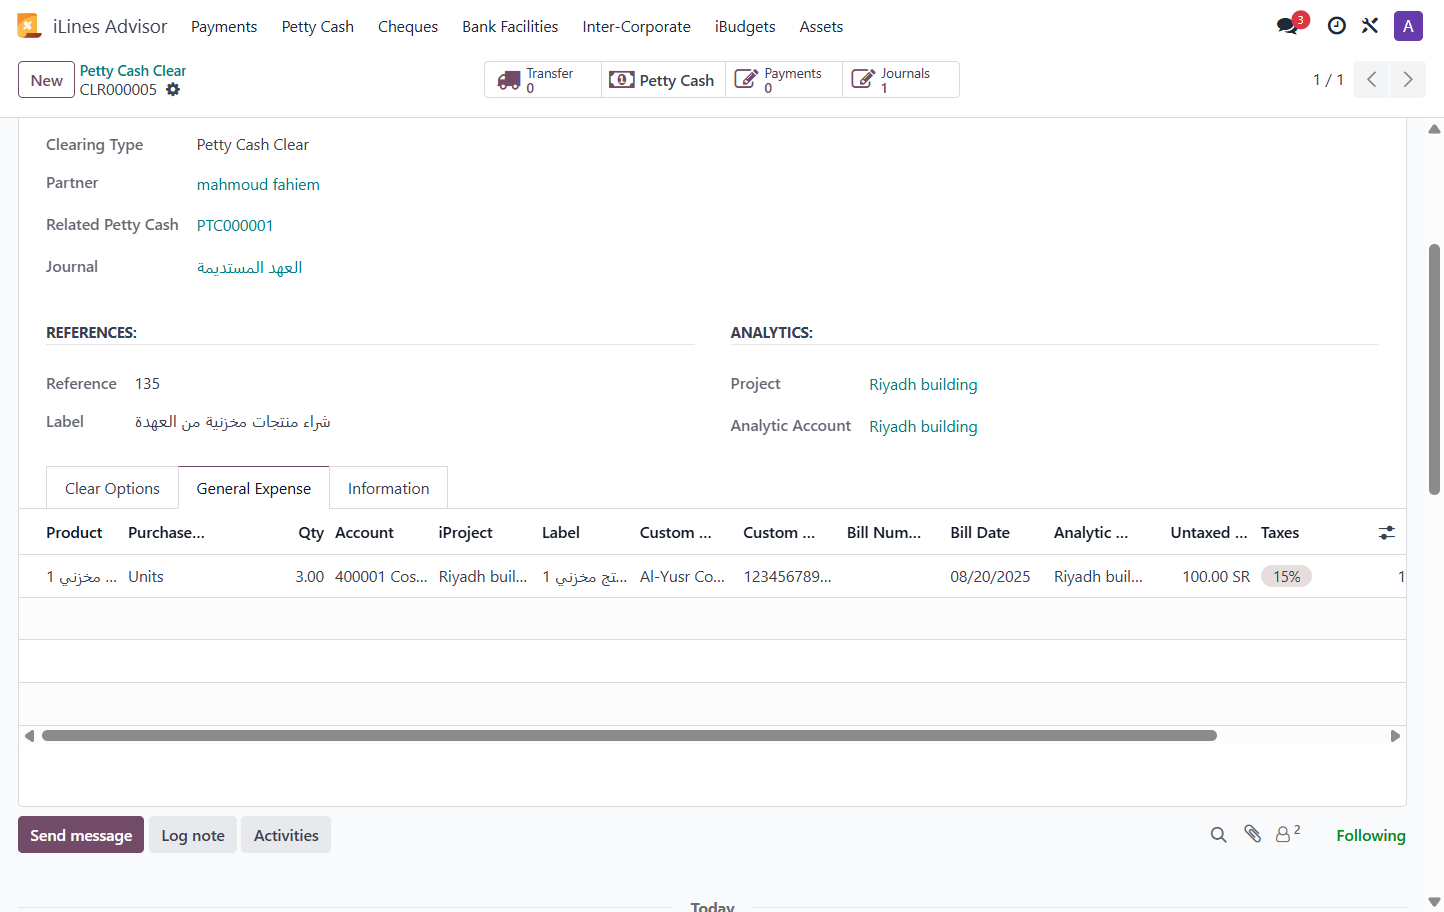The width and height of the screenshot is (1444, 912).
Task: Switch to the Information tab
Action: coord(389,488)
